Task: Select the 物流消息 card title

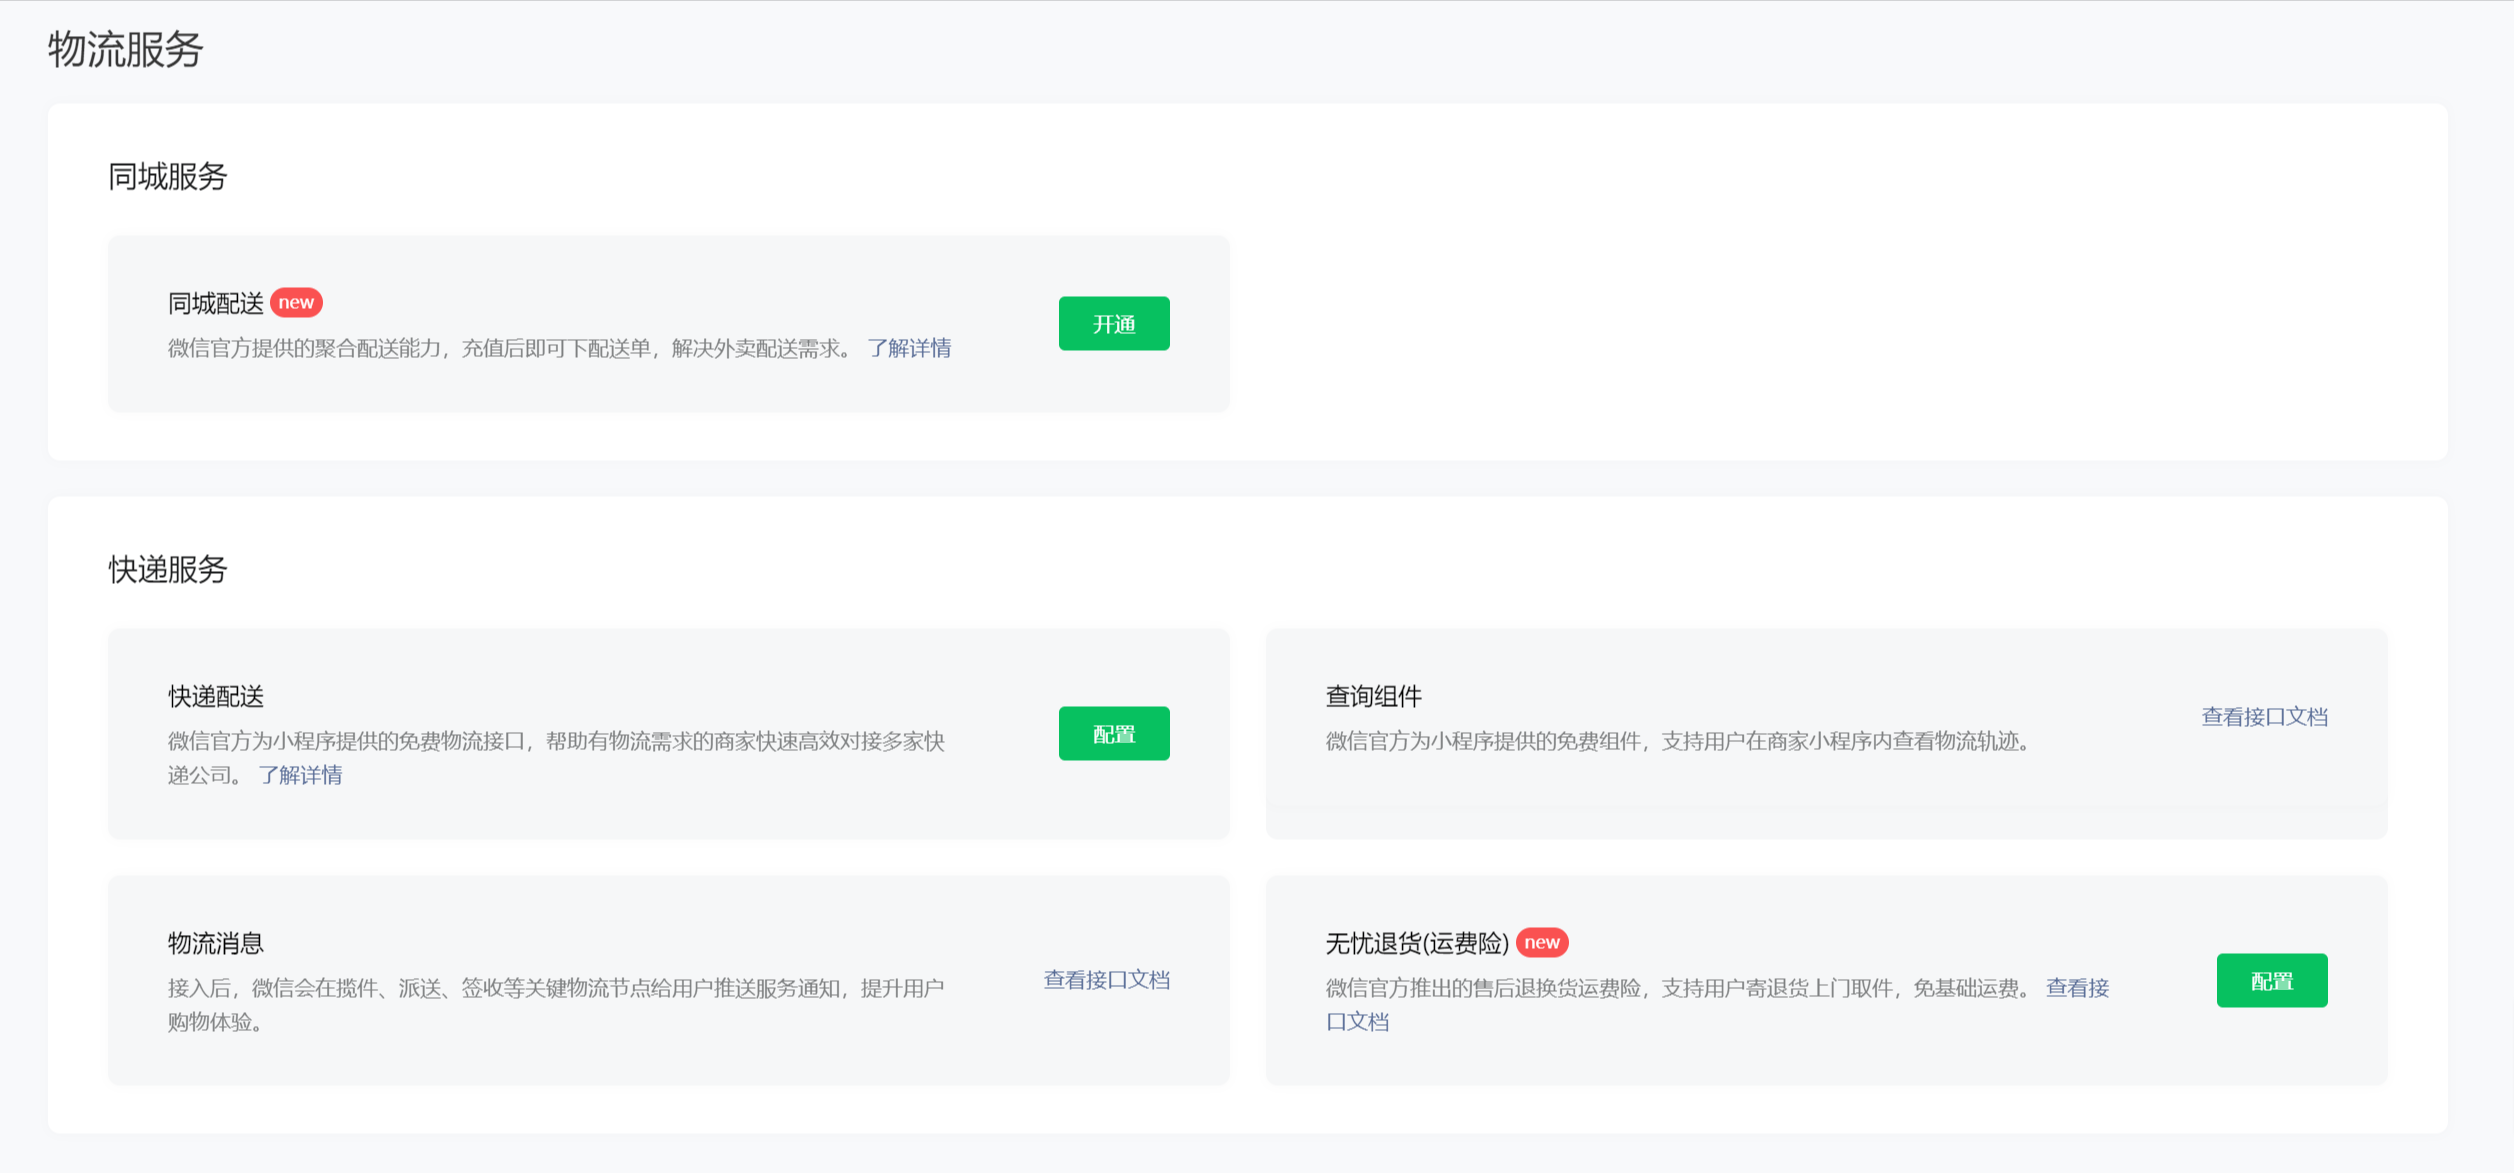Action: [x=215, y=944]
